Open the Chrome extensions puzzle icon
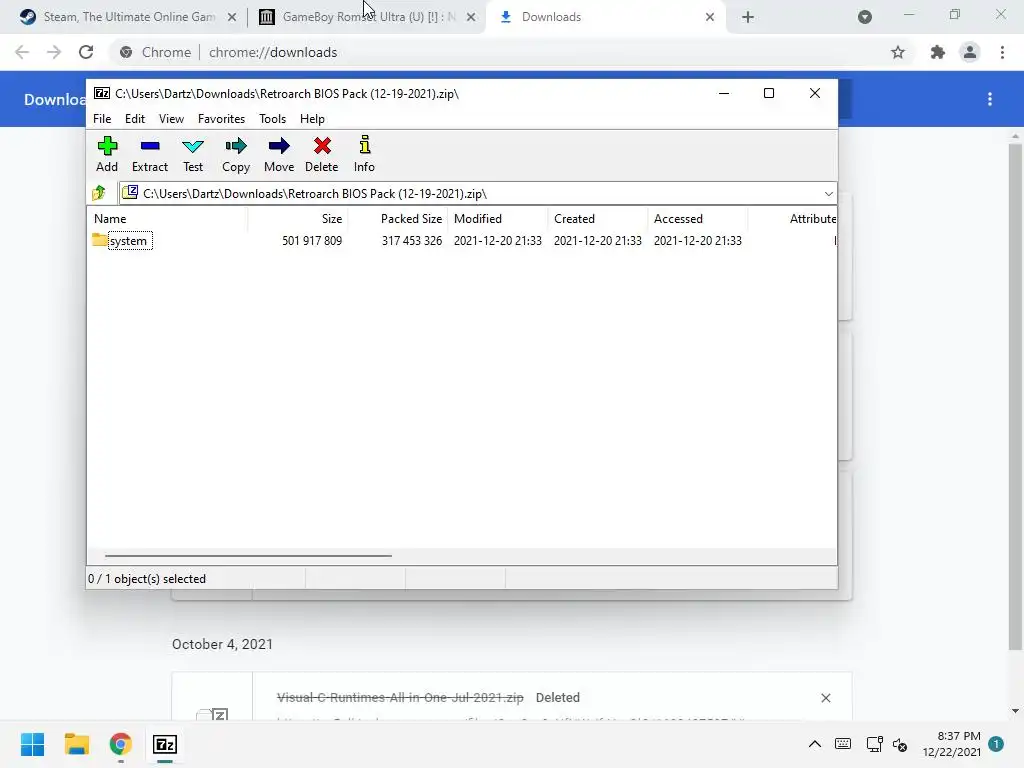This screenshot has height=768, width=1024. tap(938, 52)
